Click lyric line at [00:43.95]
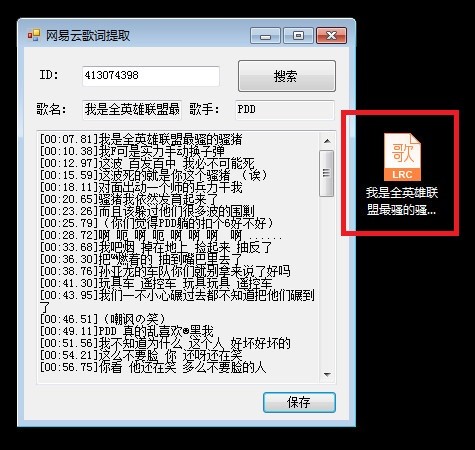Viewport: 475px width, 450px height. click(177, 301)
